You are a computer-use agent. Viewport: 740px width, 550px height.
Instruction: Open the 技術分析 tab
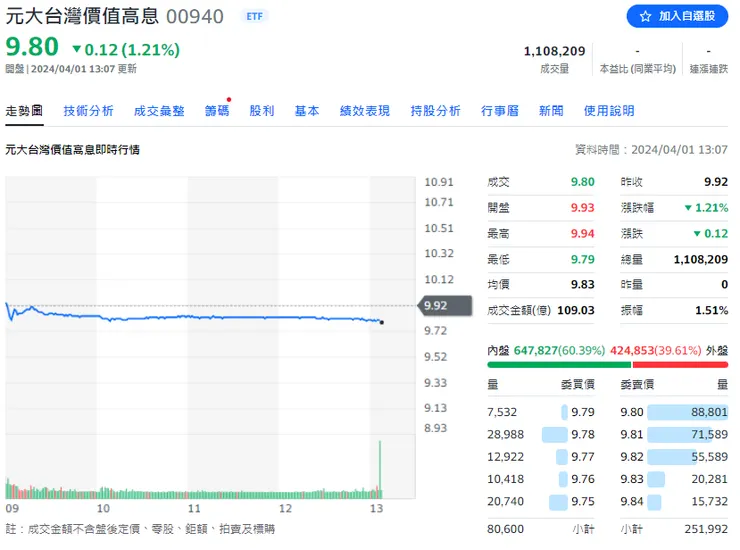coord(88,111)
